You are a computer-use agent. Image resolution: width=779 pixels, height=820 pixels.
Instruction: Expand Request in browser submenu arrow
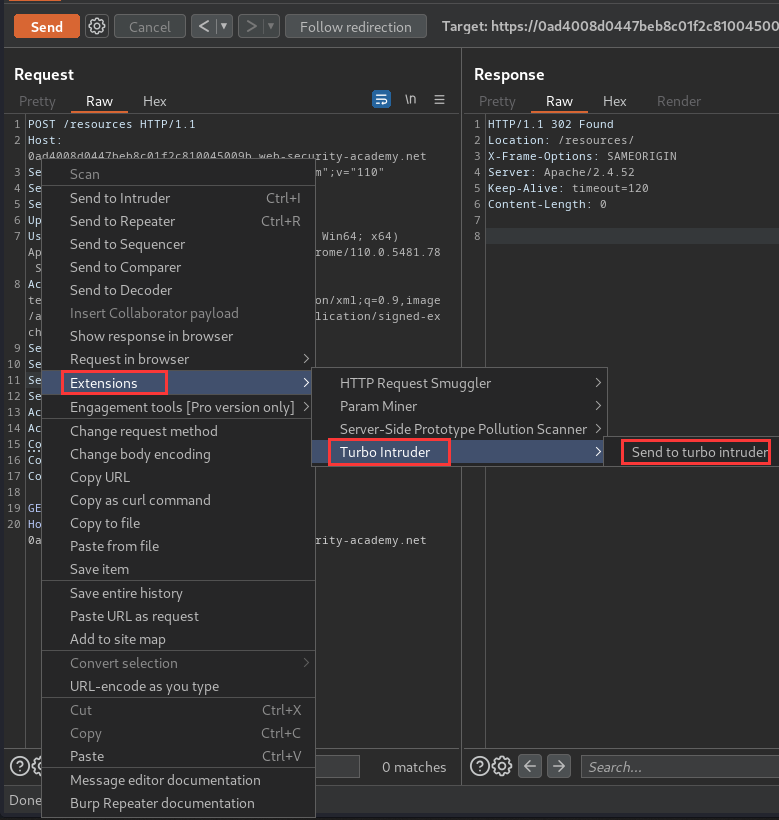(306, 359)
